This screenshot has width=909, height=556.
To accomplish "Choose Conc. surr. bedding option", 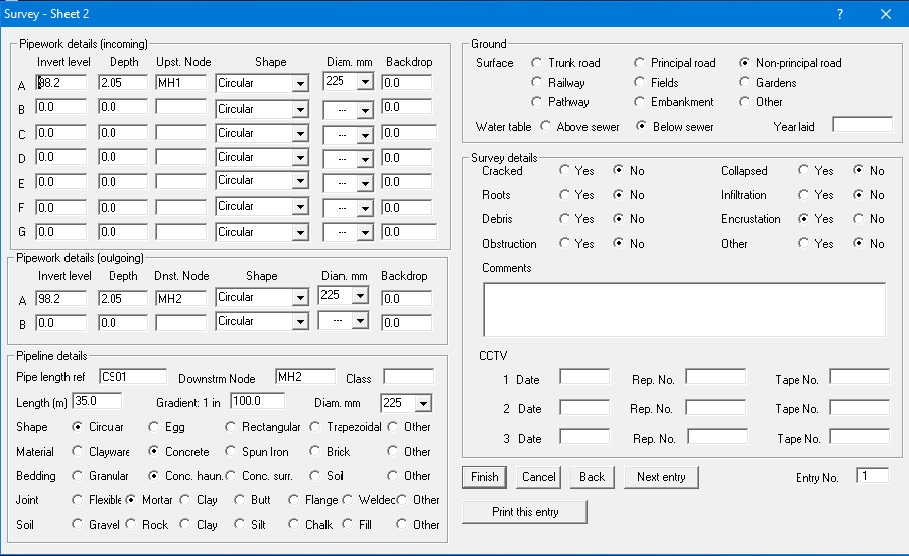I will [x=259, y=475].
